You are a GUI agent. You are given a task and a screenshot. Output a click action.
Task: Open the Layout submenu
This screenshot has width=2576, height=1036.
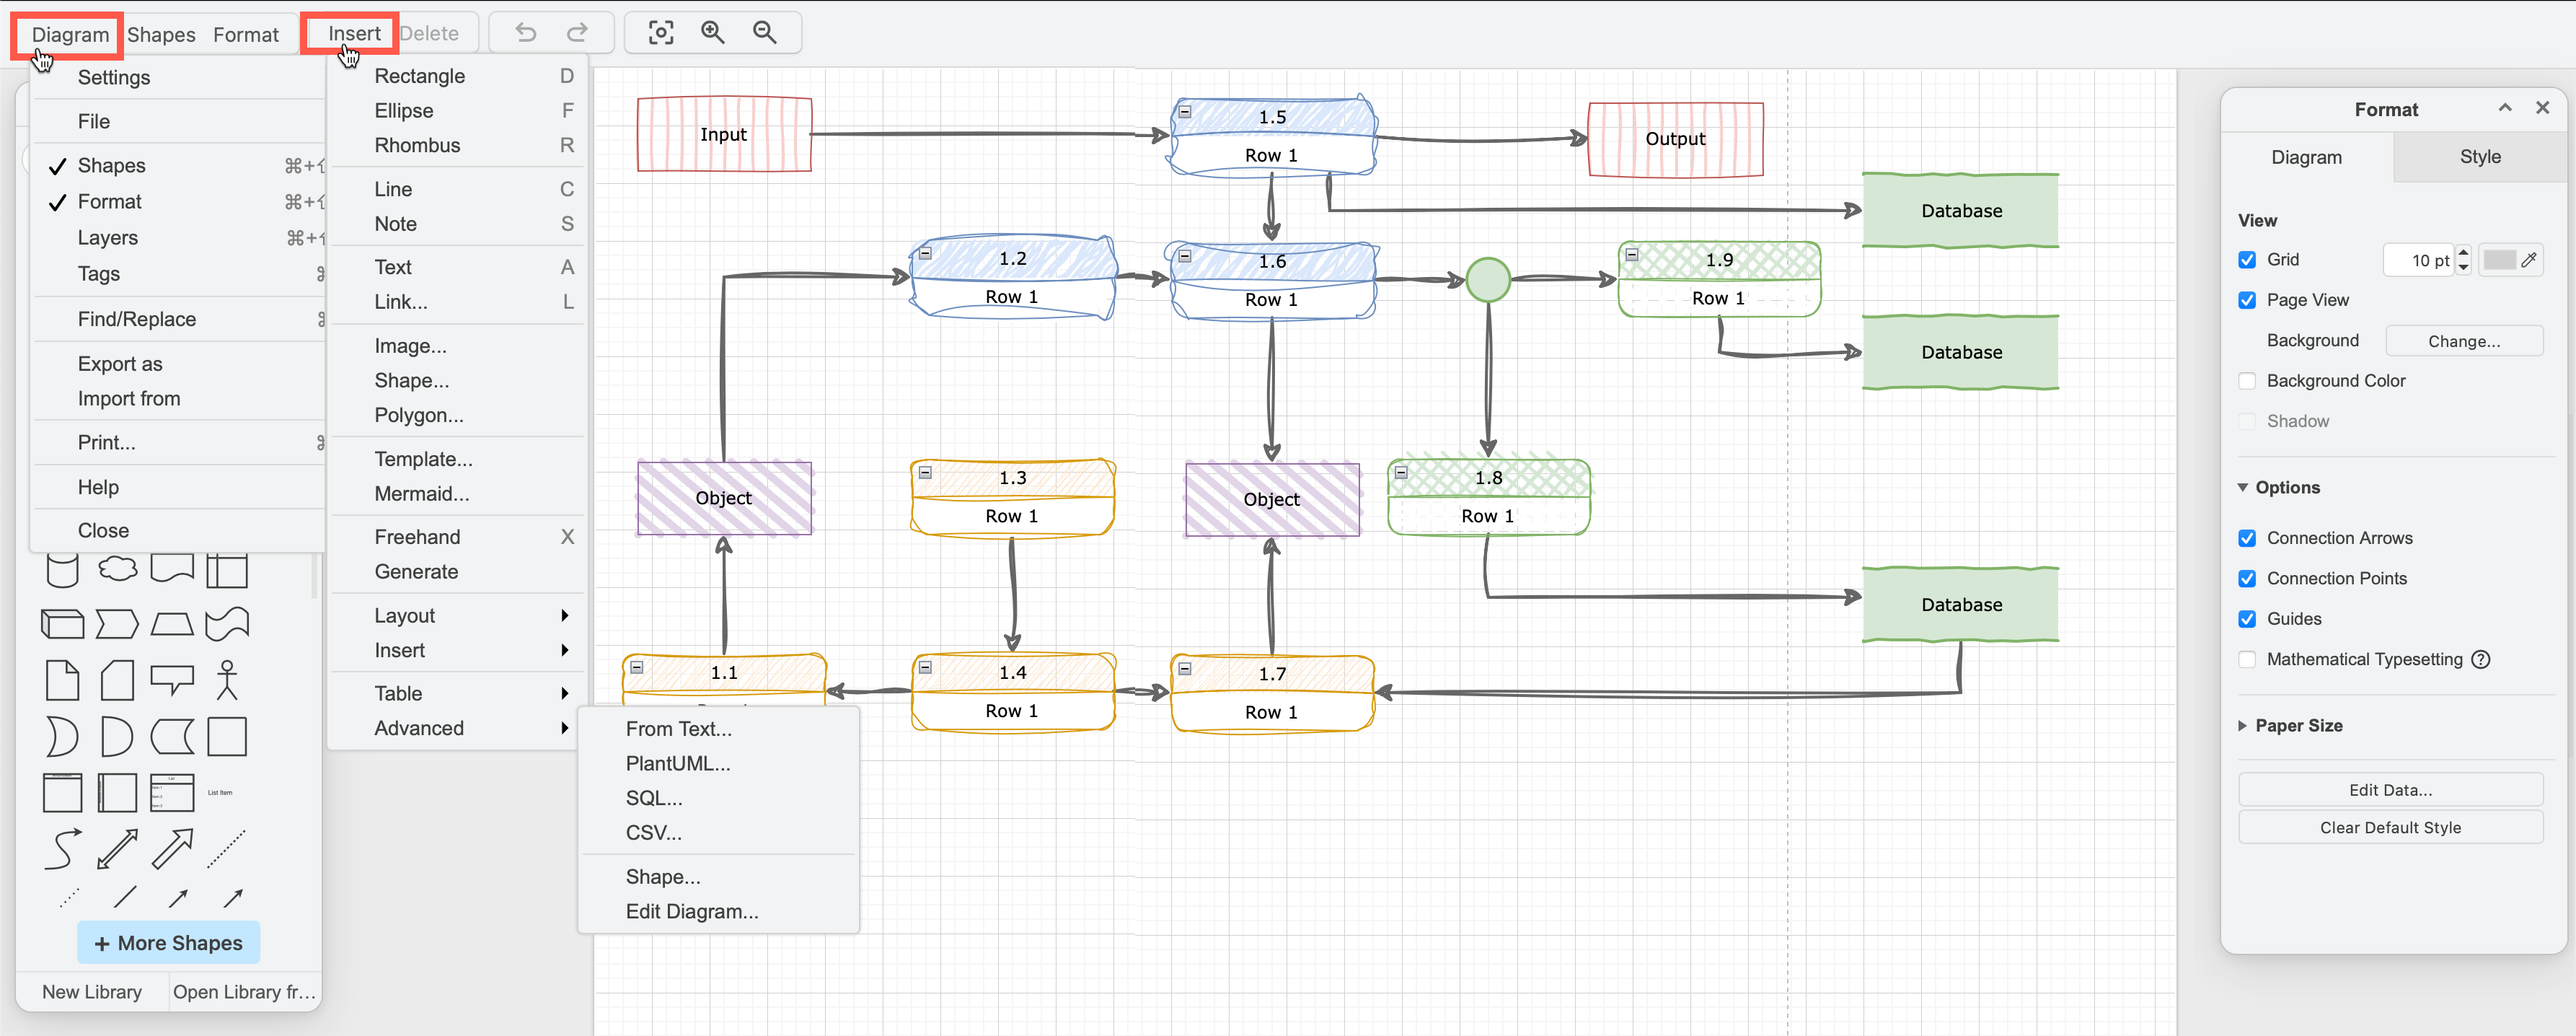pos(457,615)
